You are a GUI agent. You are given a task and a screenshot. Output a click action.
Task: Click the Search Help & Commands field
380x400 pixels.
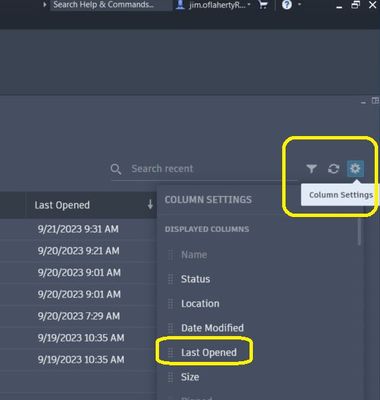(x=111, y=5)
